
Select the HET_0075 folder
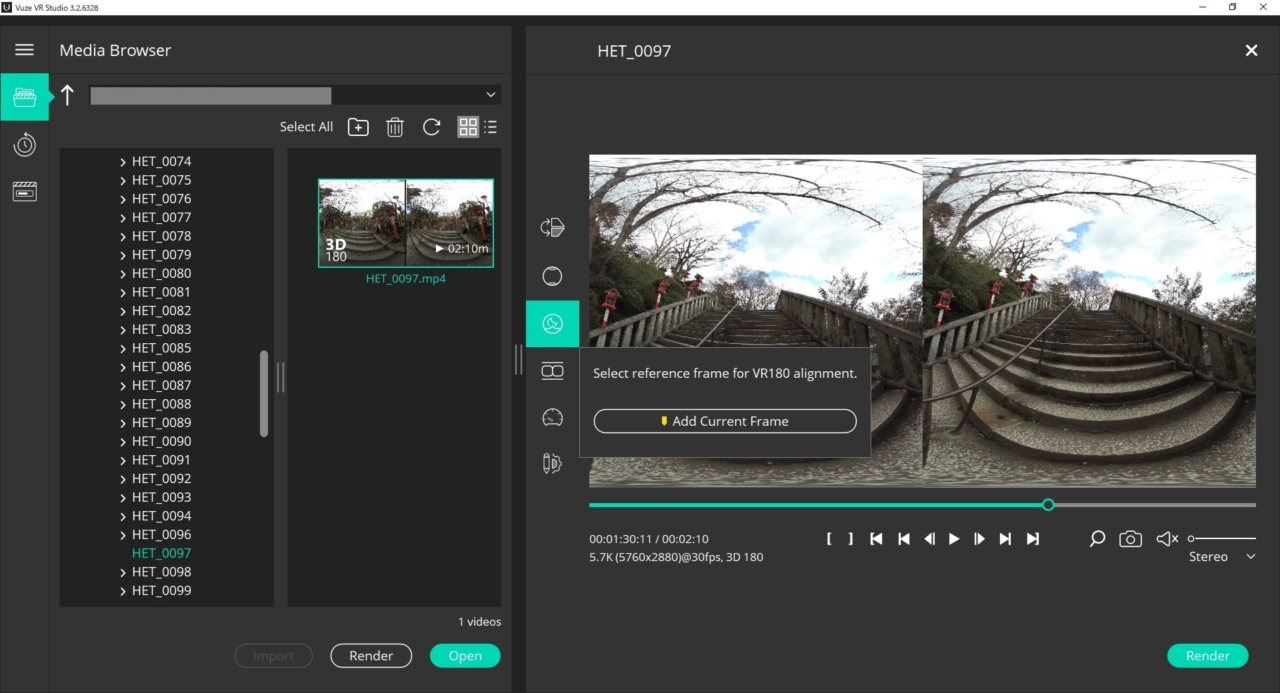click(x=161, y=180)
